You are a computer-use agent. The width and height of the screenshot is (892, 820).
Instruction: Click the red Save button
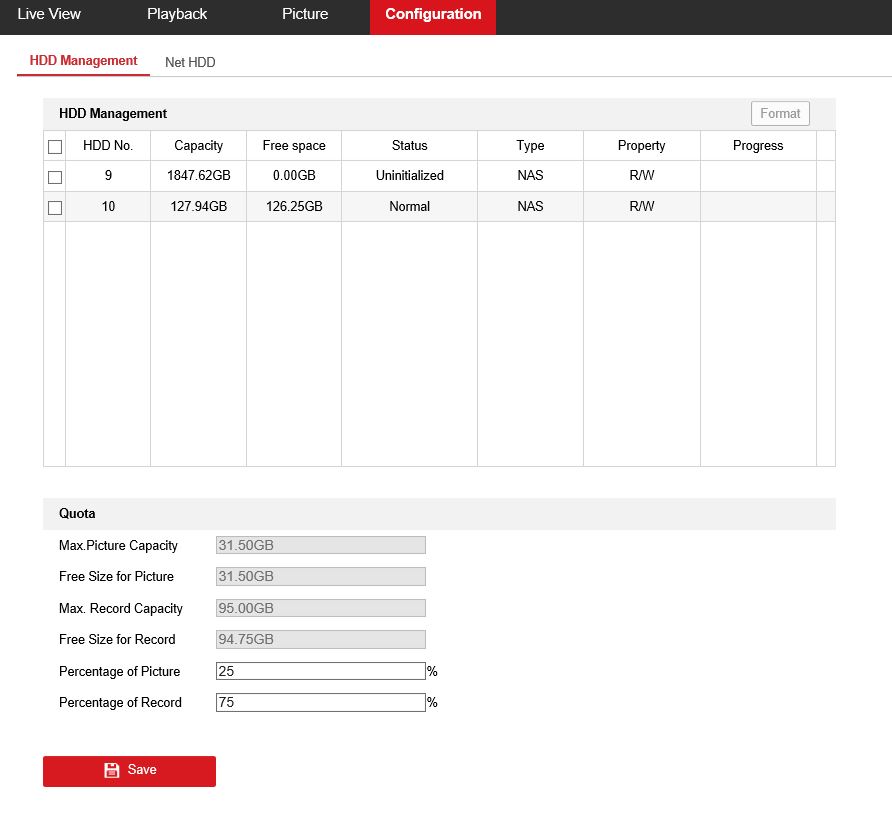129,771
